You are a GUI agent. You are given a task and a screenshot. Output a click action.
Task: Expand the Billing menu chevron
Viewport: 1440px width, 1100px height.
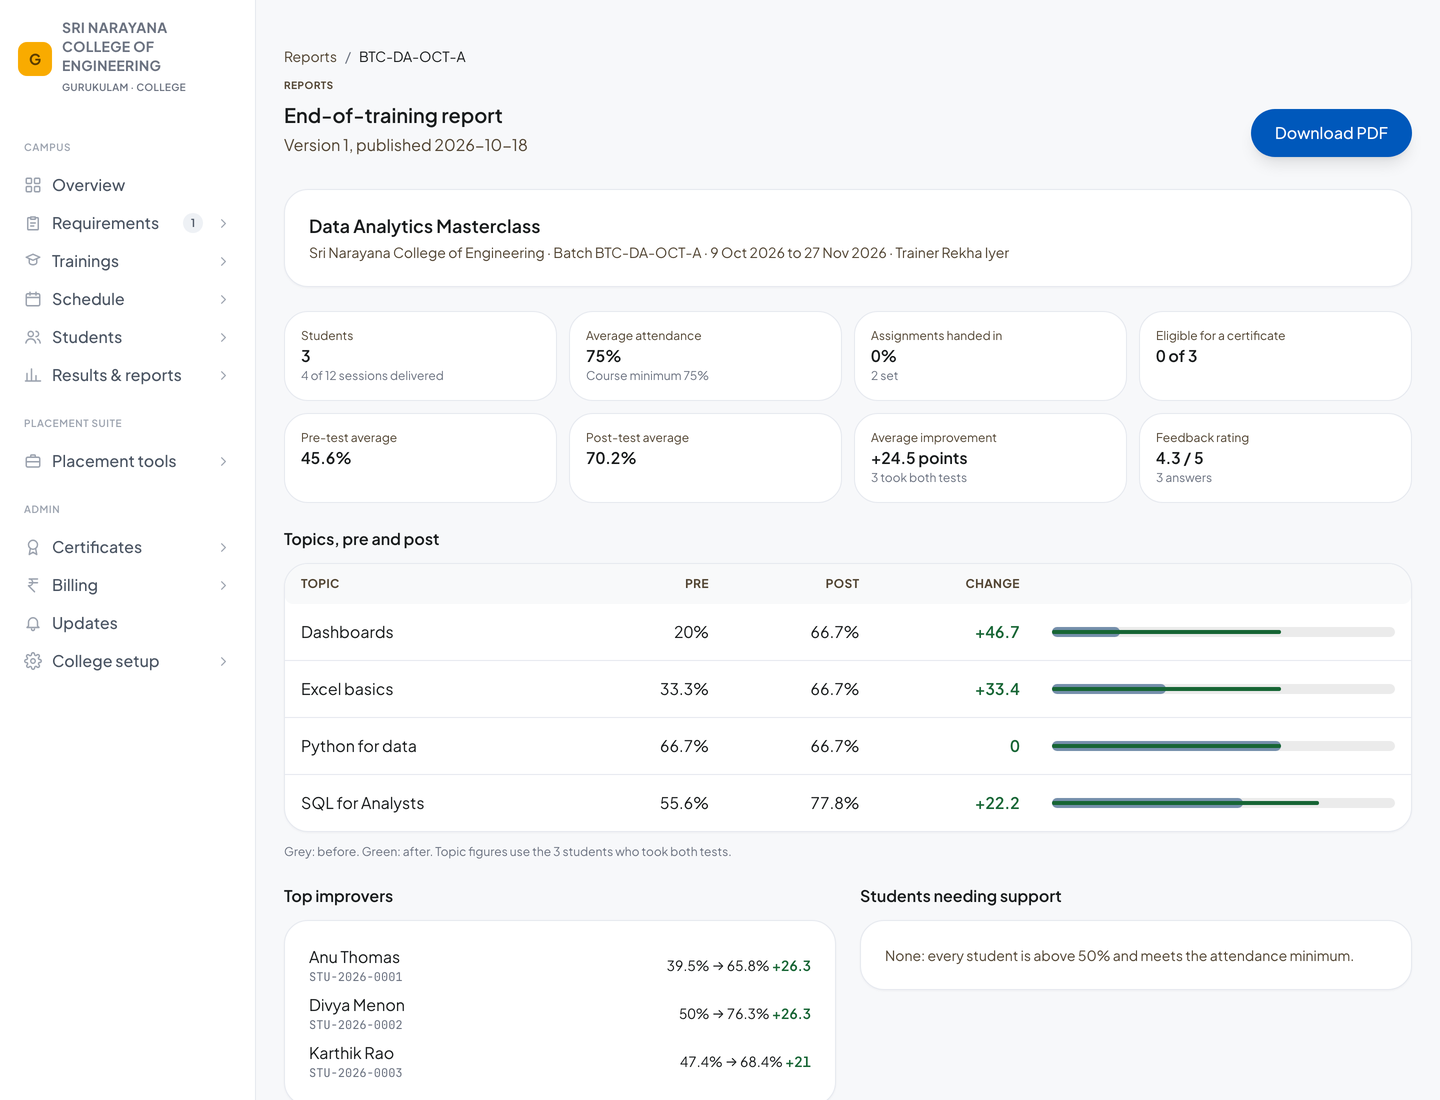pyautogui.click(x=223, y=585)
